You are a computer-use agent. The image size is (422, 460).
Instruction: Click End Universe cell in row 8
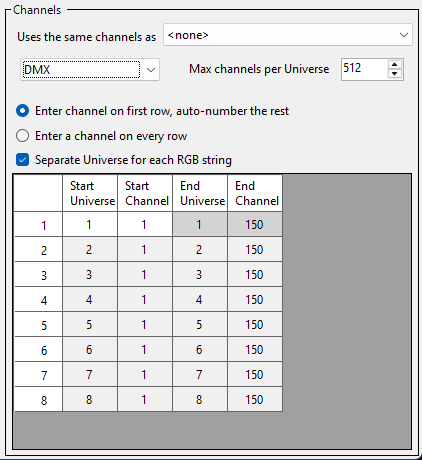(200, 400)
